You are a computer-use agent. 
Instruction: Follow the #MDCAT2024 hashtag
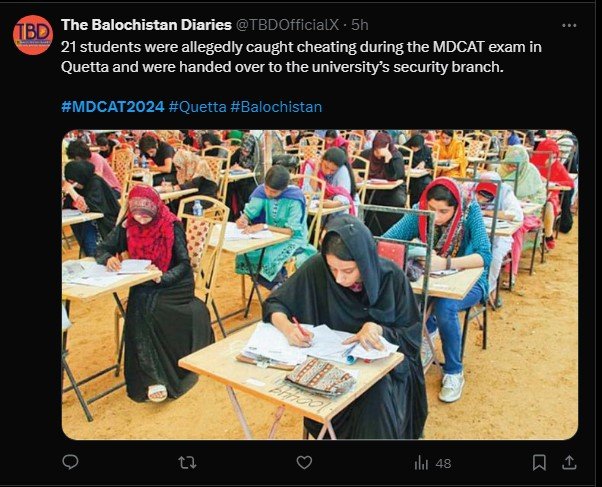click(x=113, y=106)
